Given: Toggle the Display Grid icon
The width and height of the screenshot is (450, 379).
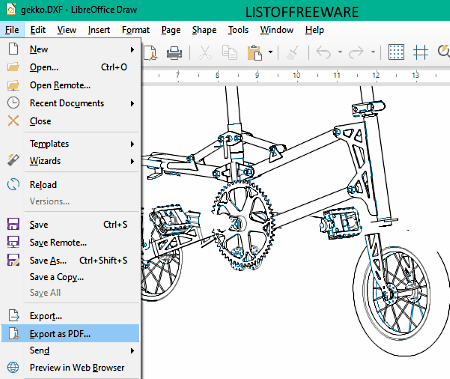Looking at the screenshot, I should pyautogui.click(x=396, y=52).
